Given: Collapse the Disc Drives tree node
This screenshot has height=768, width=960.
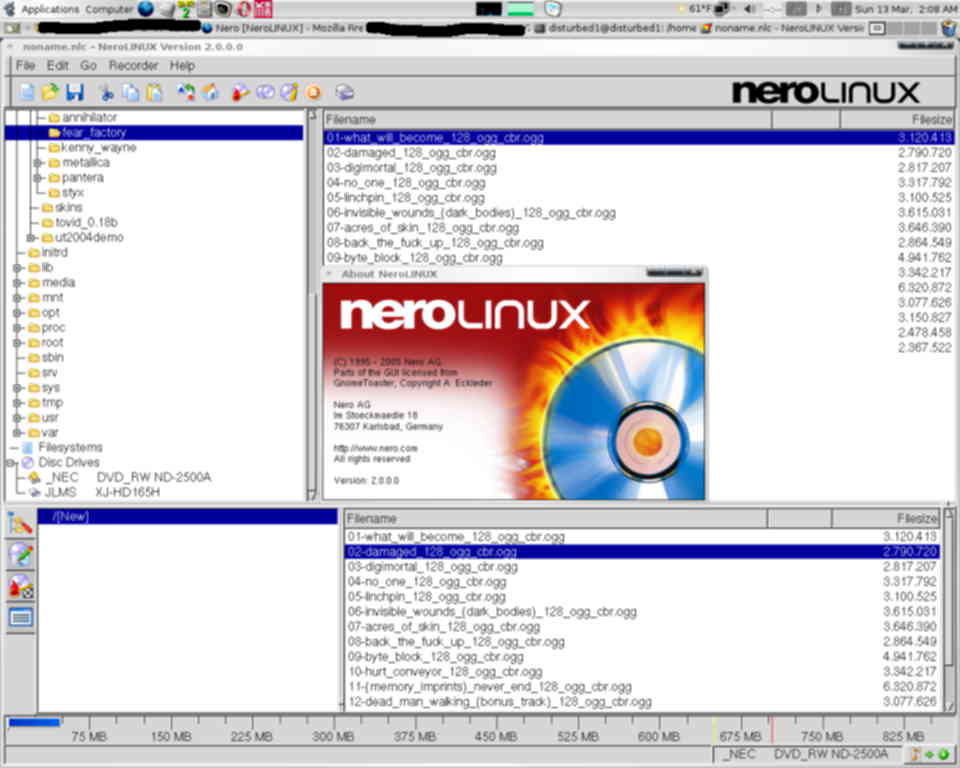Looking at the screenshot, I should click(x=12, y=463).
